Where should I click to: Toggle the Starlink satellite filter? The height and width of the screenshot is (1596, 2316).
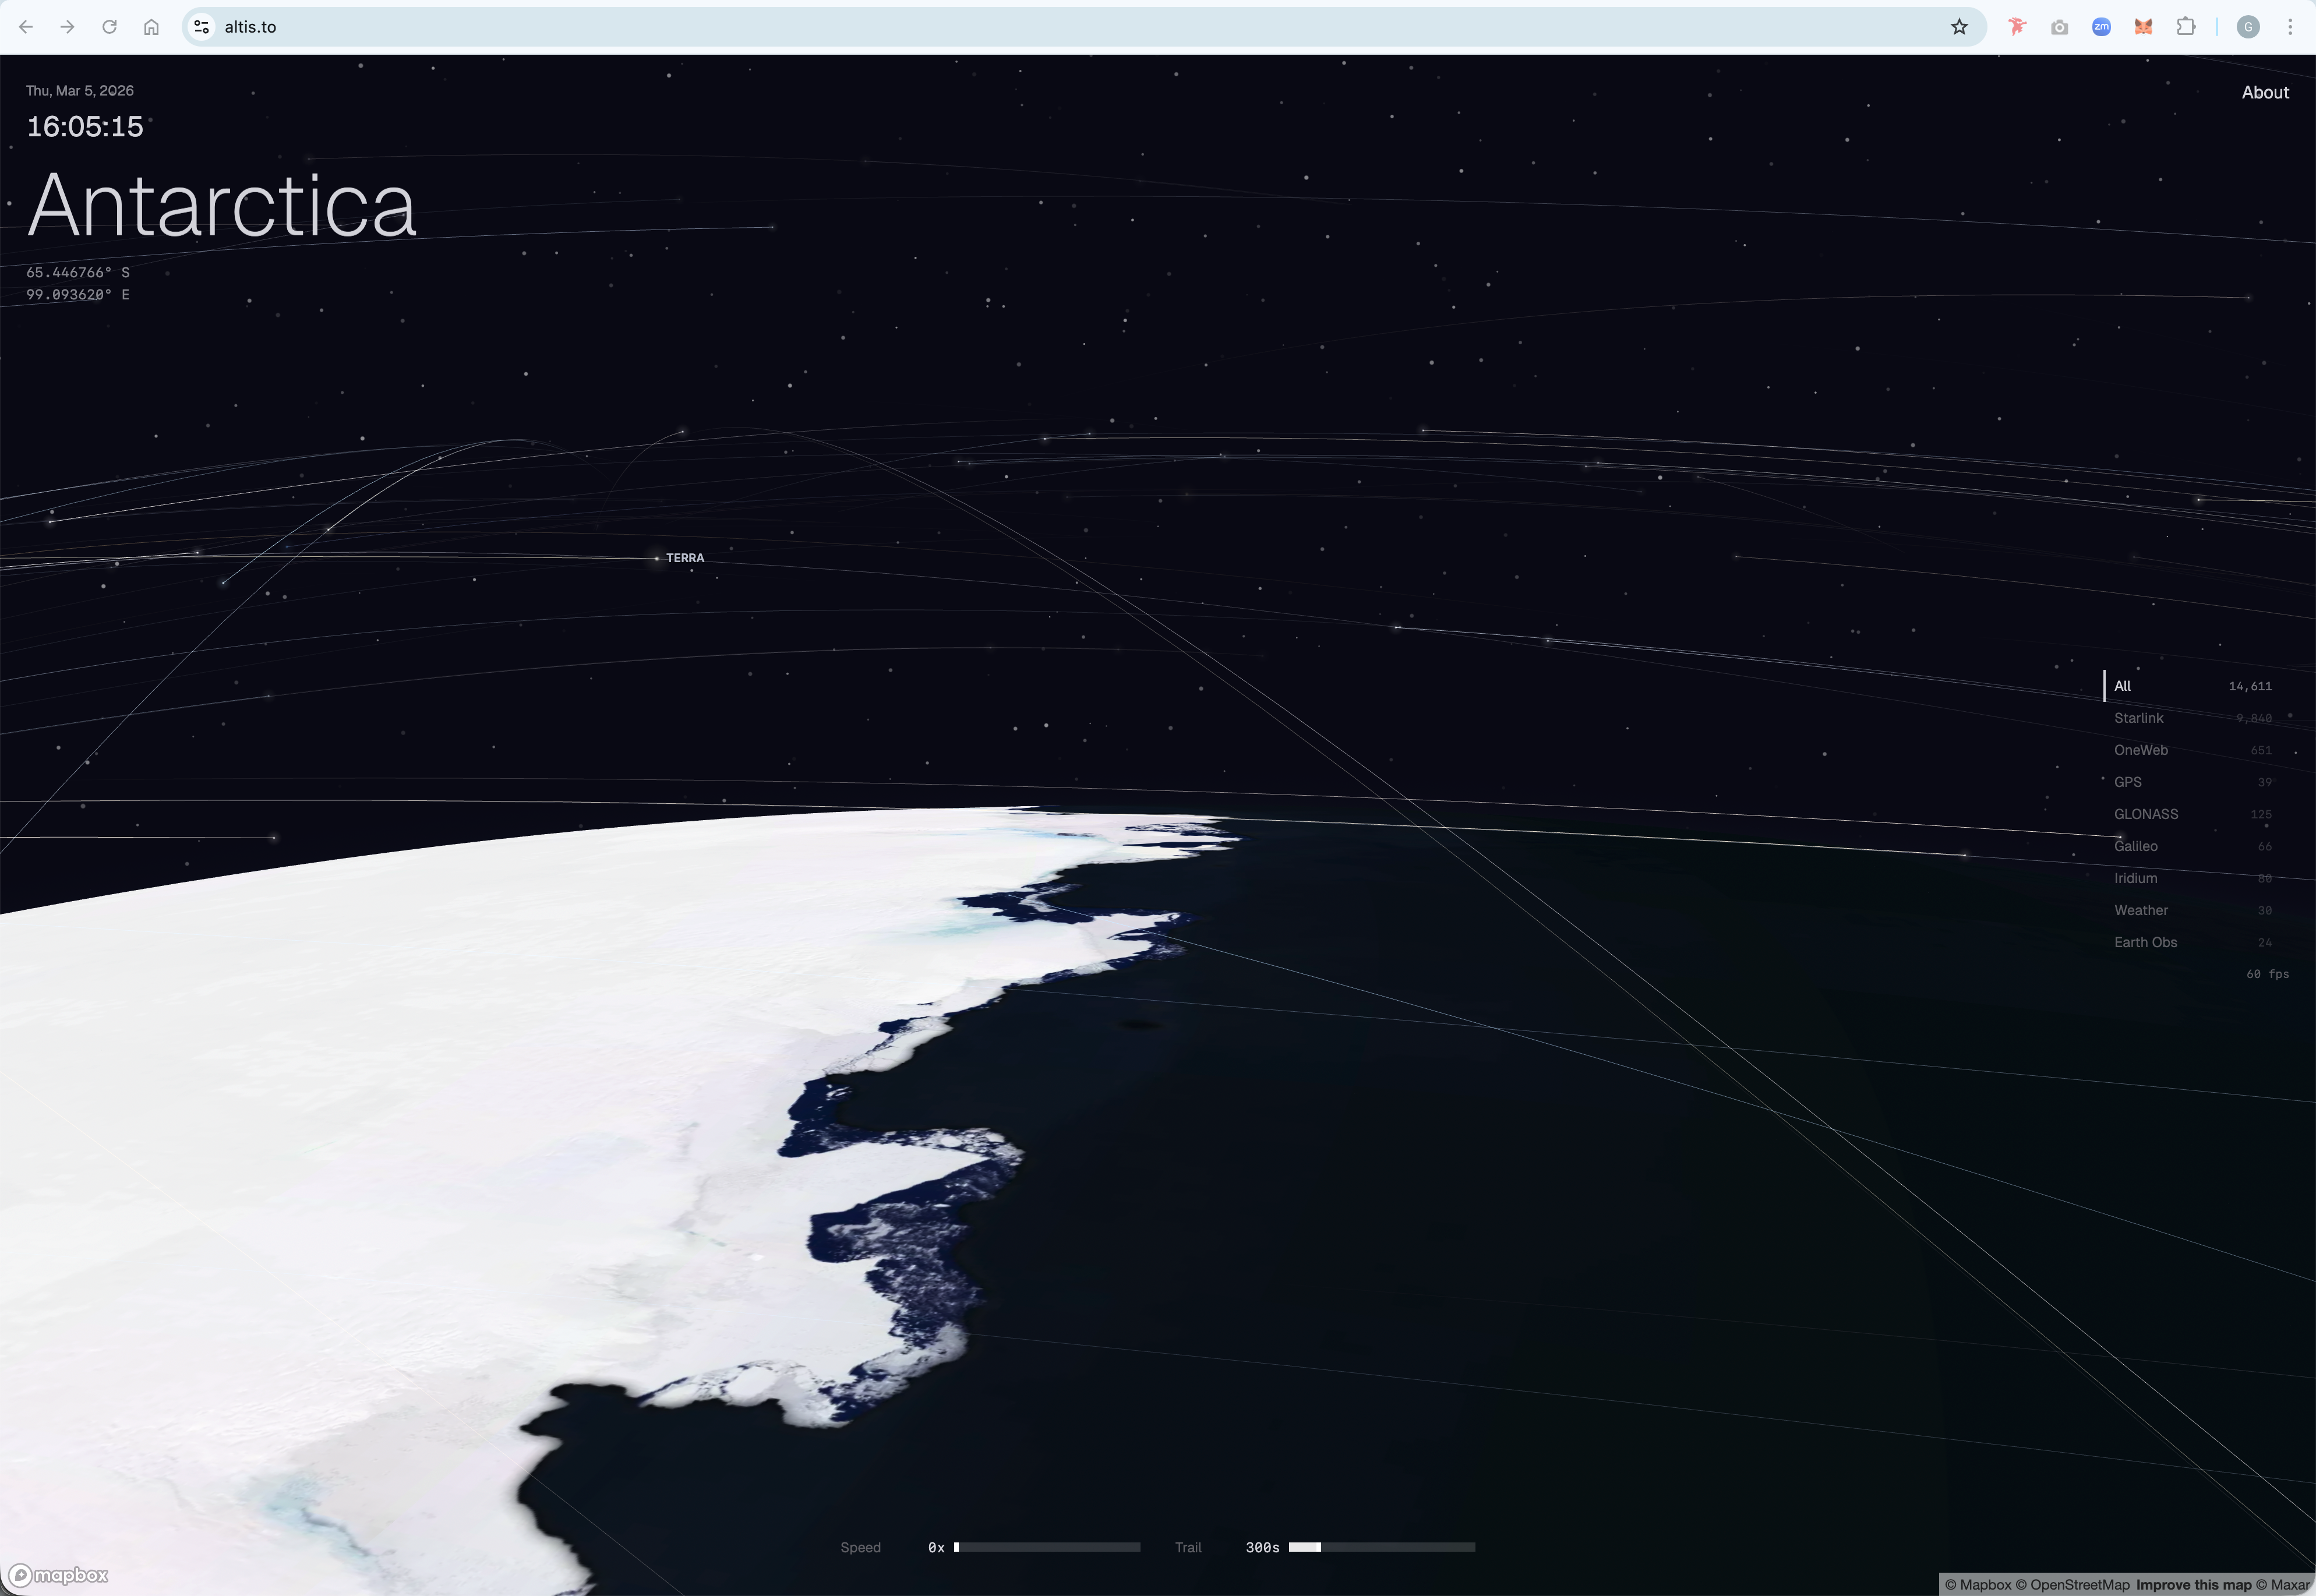pos(2139,718)
